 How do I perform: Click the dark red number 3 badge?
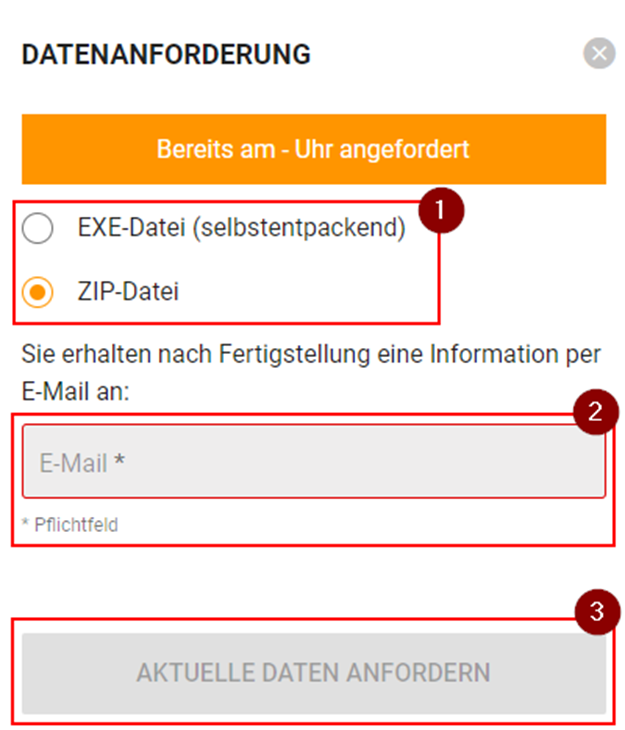pyautogui.click(x=596, y=612)
